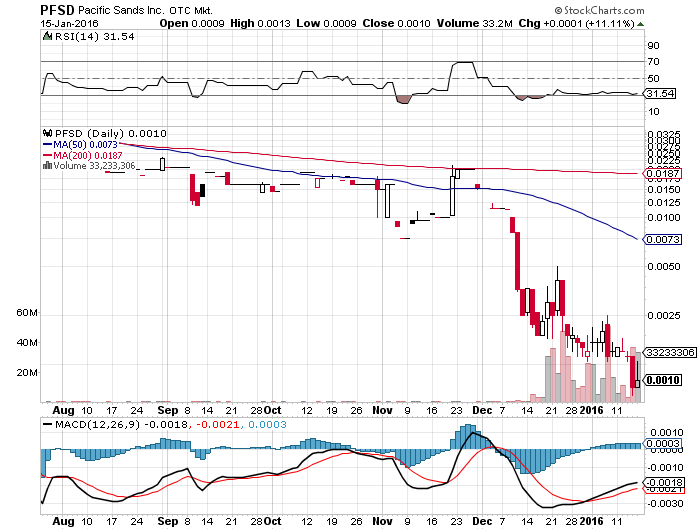This screenshot has height=530, width=700.
Task: Click the 60M volume axis label
Action: [x=27, y=313]
